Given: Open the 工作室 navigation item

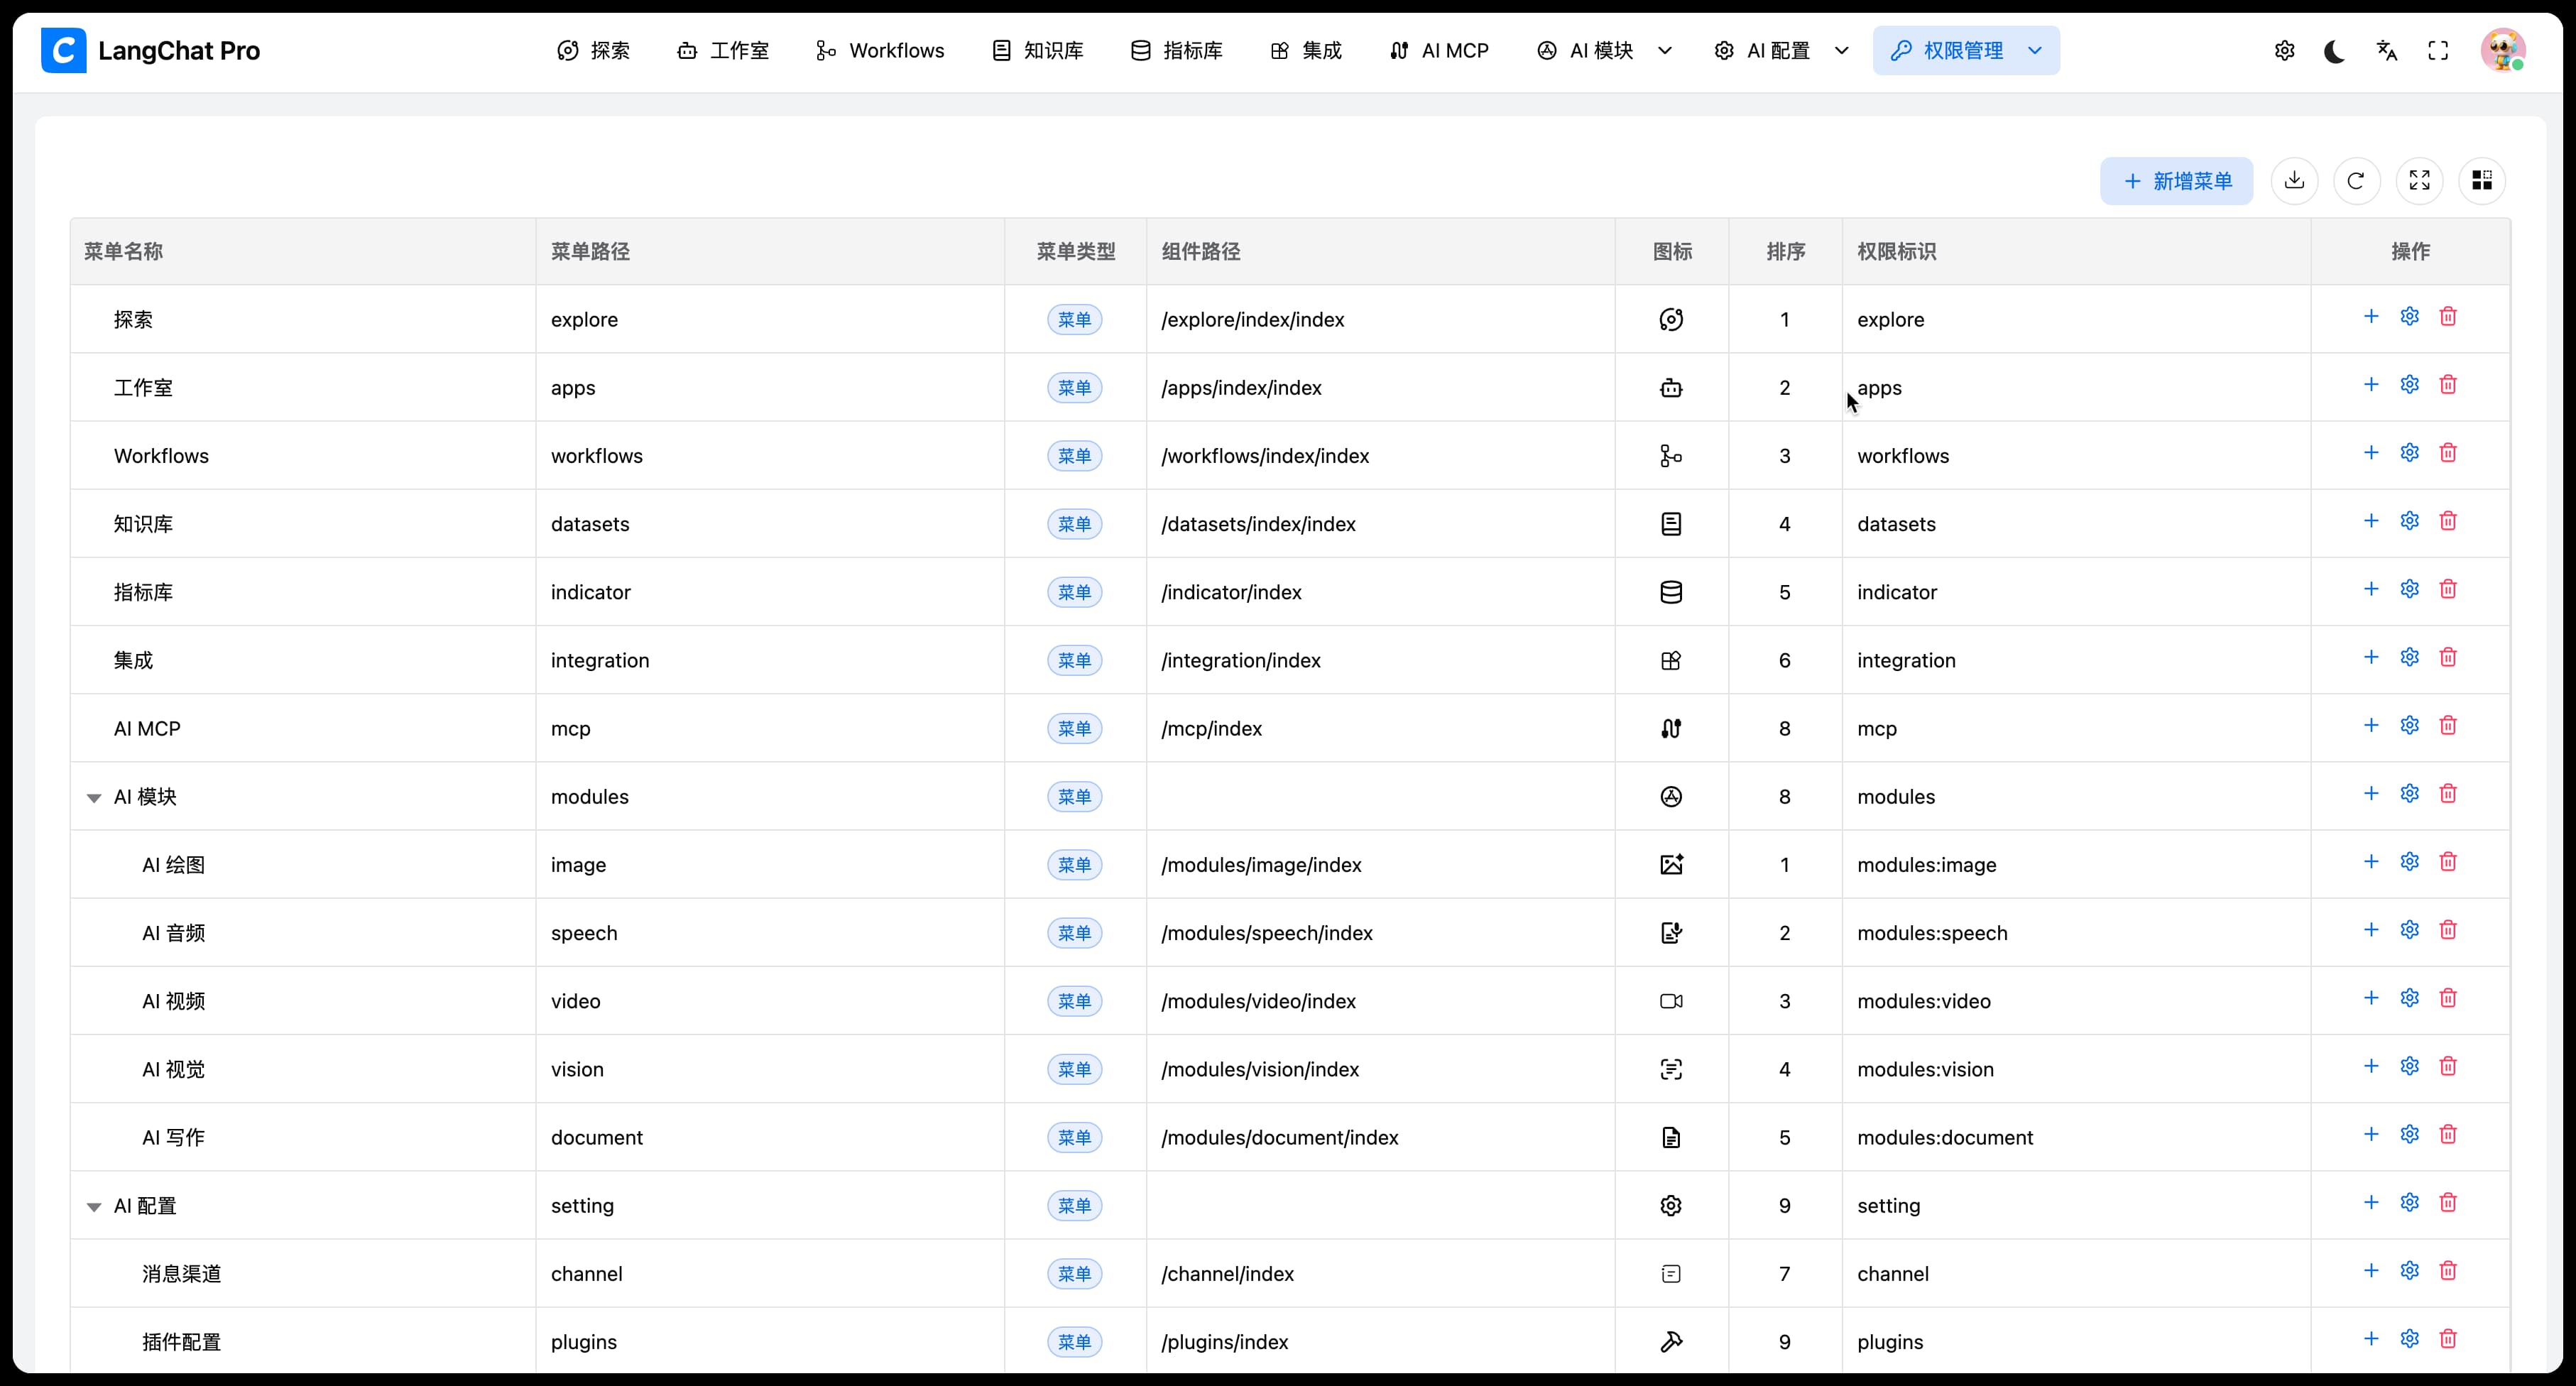Looking at the screenshot, I should click(x=723, y=51).
